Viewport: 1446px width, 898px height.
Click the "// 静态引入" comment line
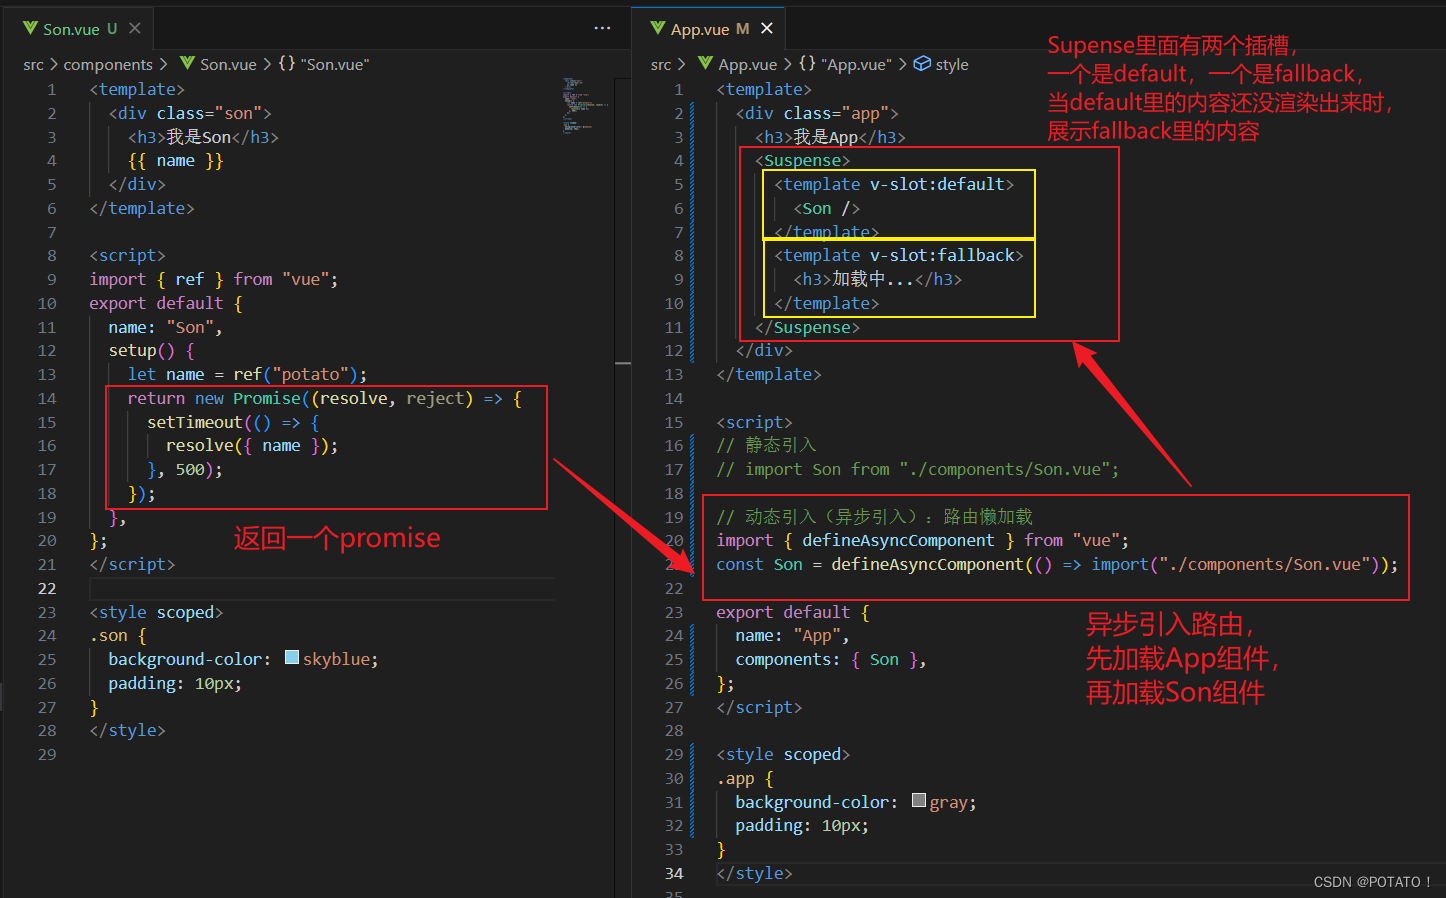(766, 445)
